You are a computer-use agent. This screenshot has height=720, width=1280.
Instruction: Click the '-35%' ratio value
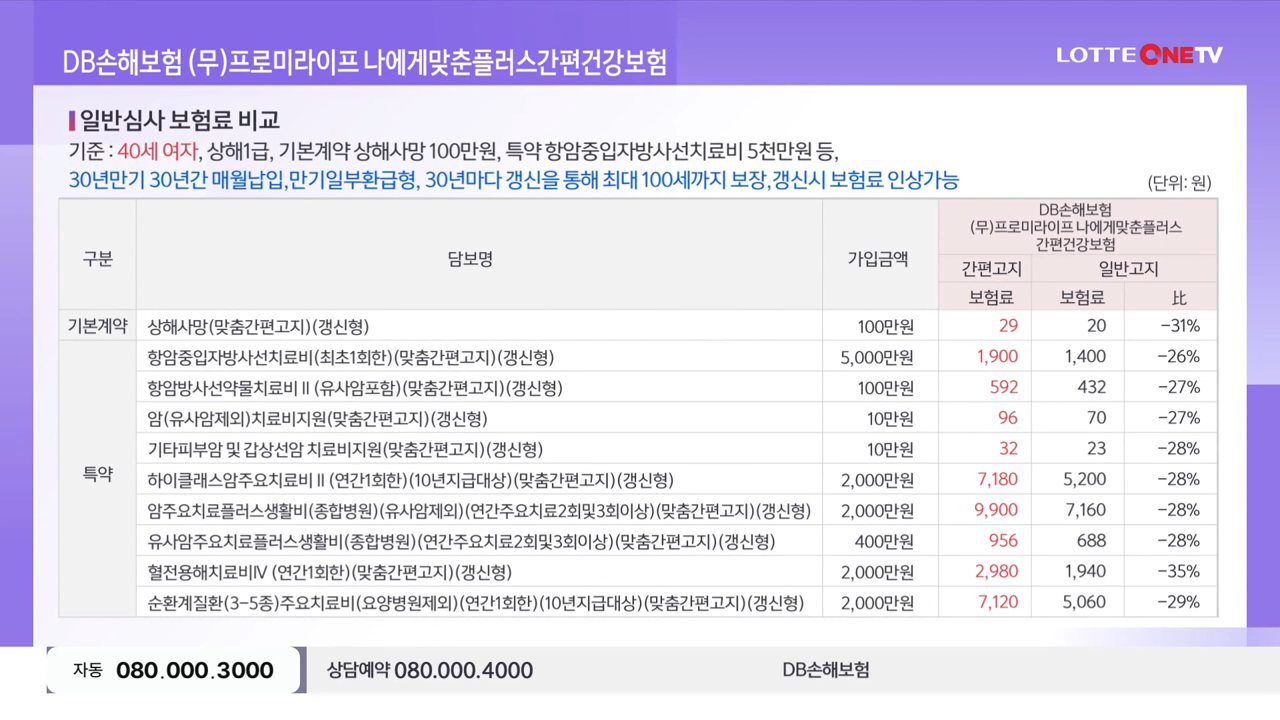coord(1180,572)
